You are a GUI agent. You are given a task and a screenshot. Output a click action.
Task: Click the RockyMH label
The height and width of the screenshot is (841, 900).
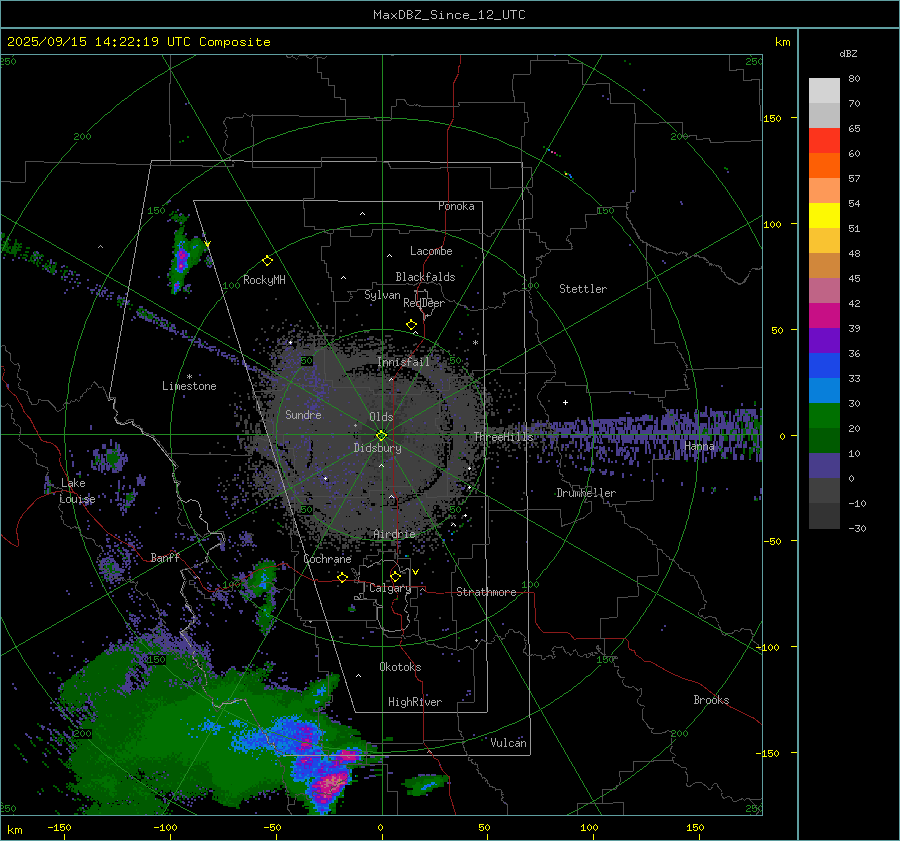click(x=264, y=280)
